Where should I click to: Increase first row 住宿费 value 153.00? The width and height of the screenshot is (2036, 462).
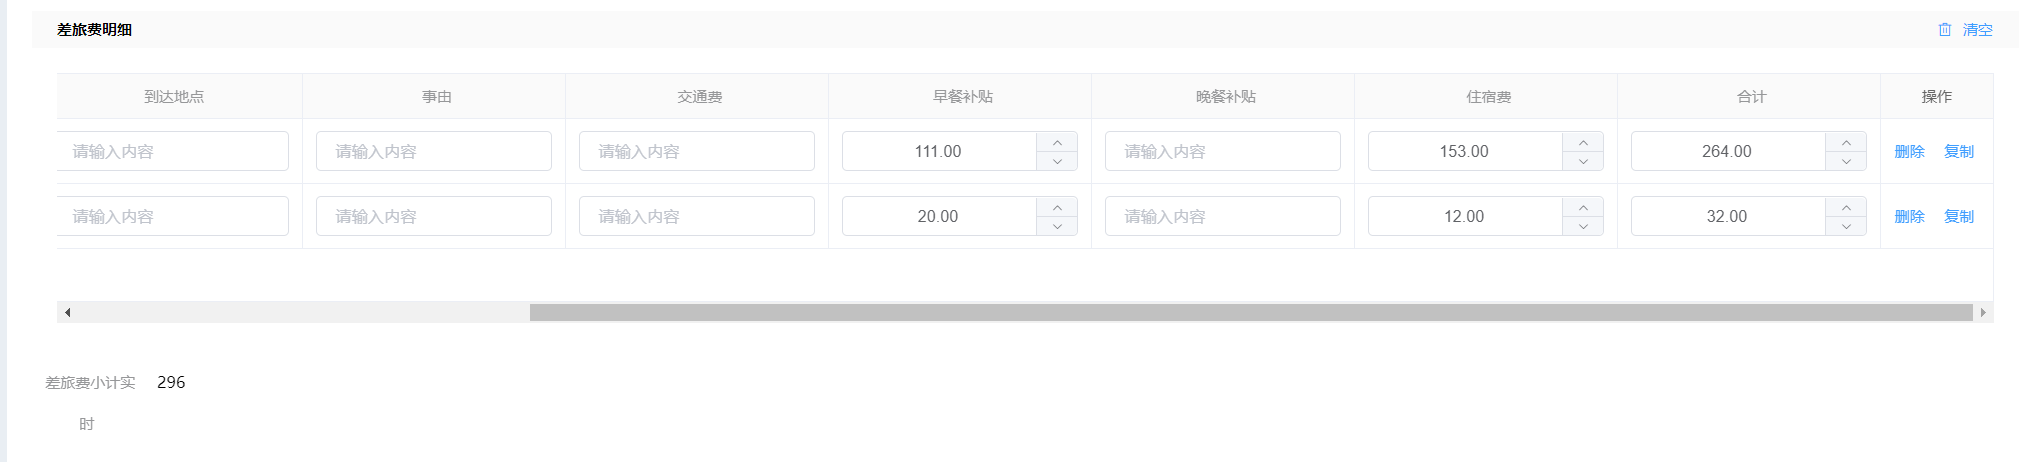(x=1583, y=142)
